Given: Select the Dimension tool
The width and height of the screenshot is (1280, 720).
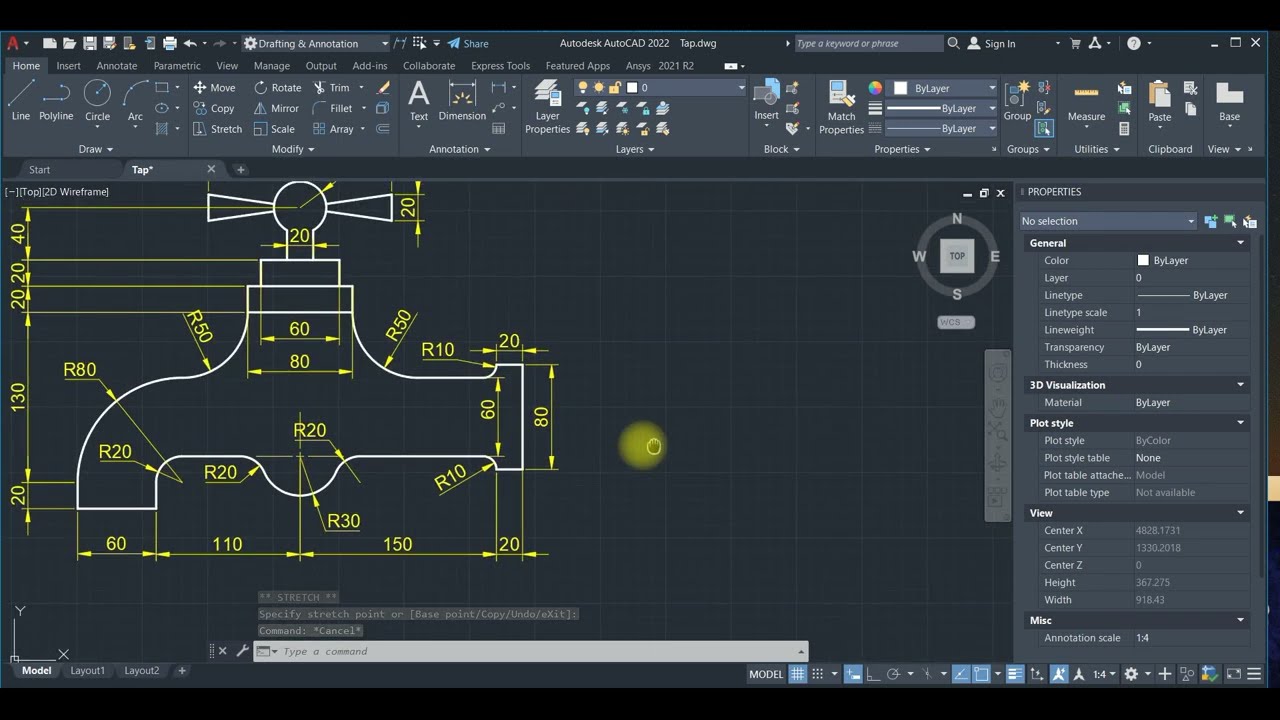Looking at the screenshot, I should [x=462, y=101].
